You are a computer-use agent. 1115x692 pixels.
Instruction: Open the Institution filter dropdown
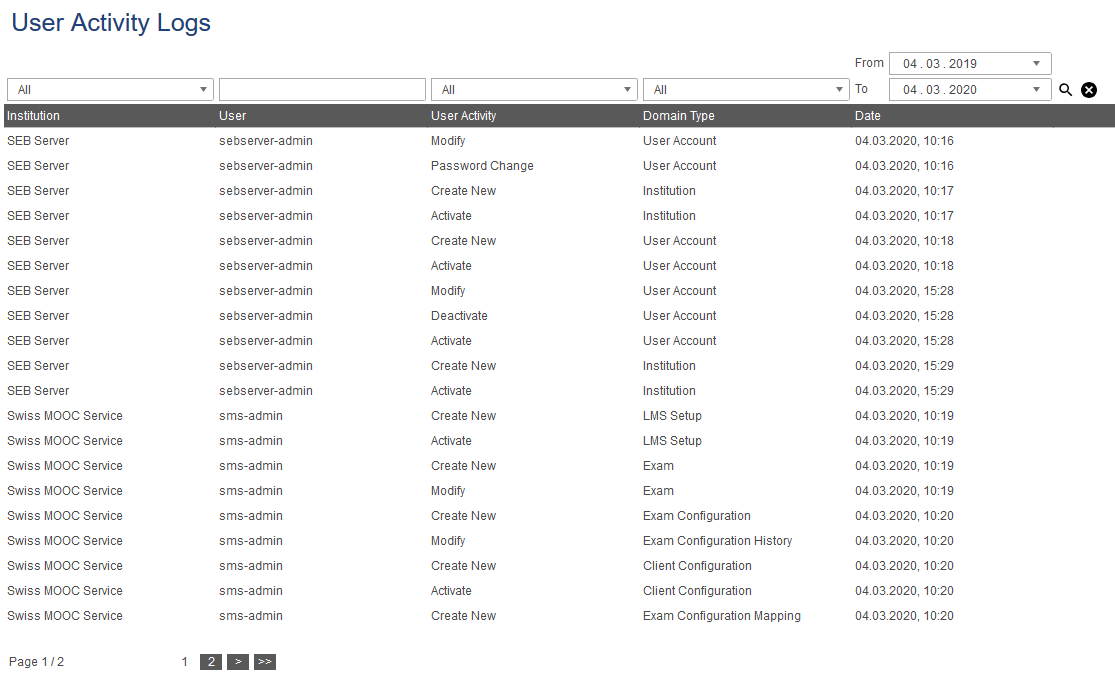pyautogui.click(x=110, y=90)
